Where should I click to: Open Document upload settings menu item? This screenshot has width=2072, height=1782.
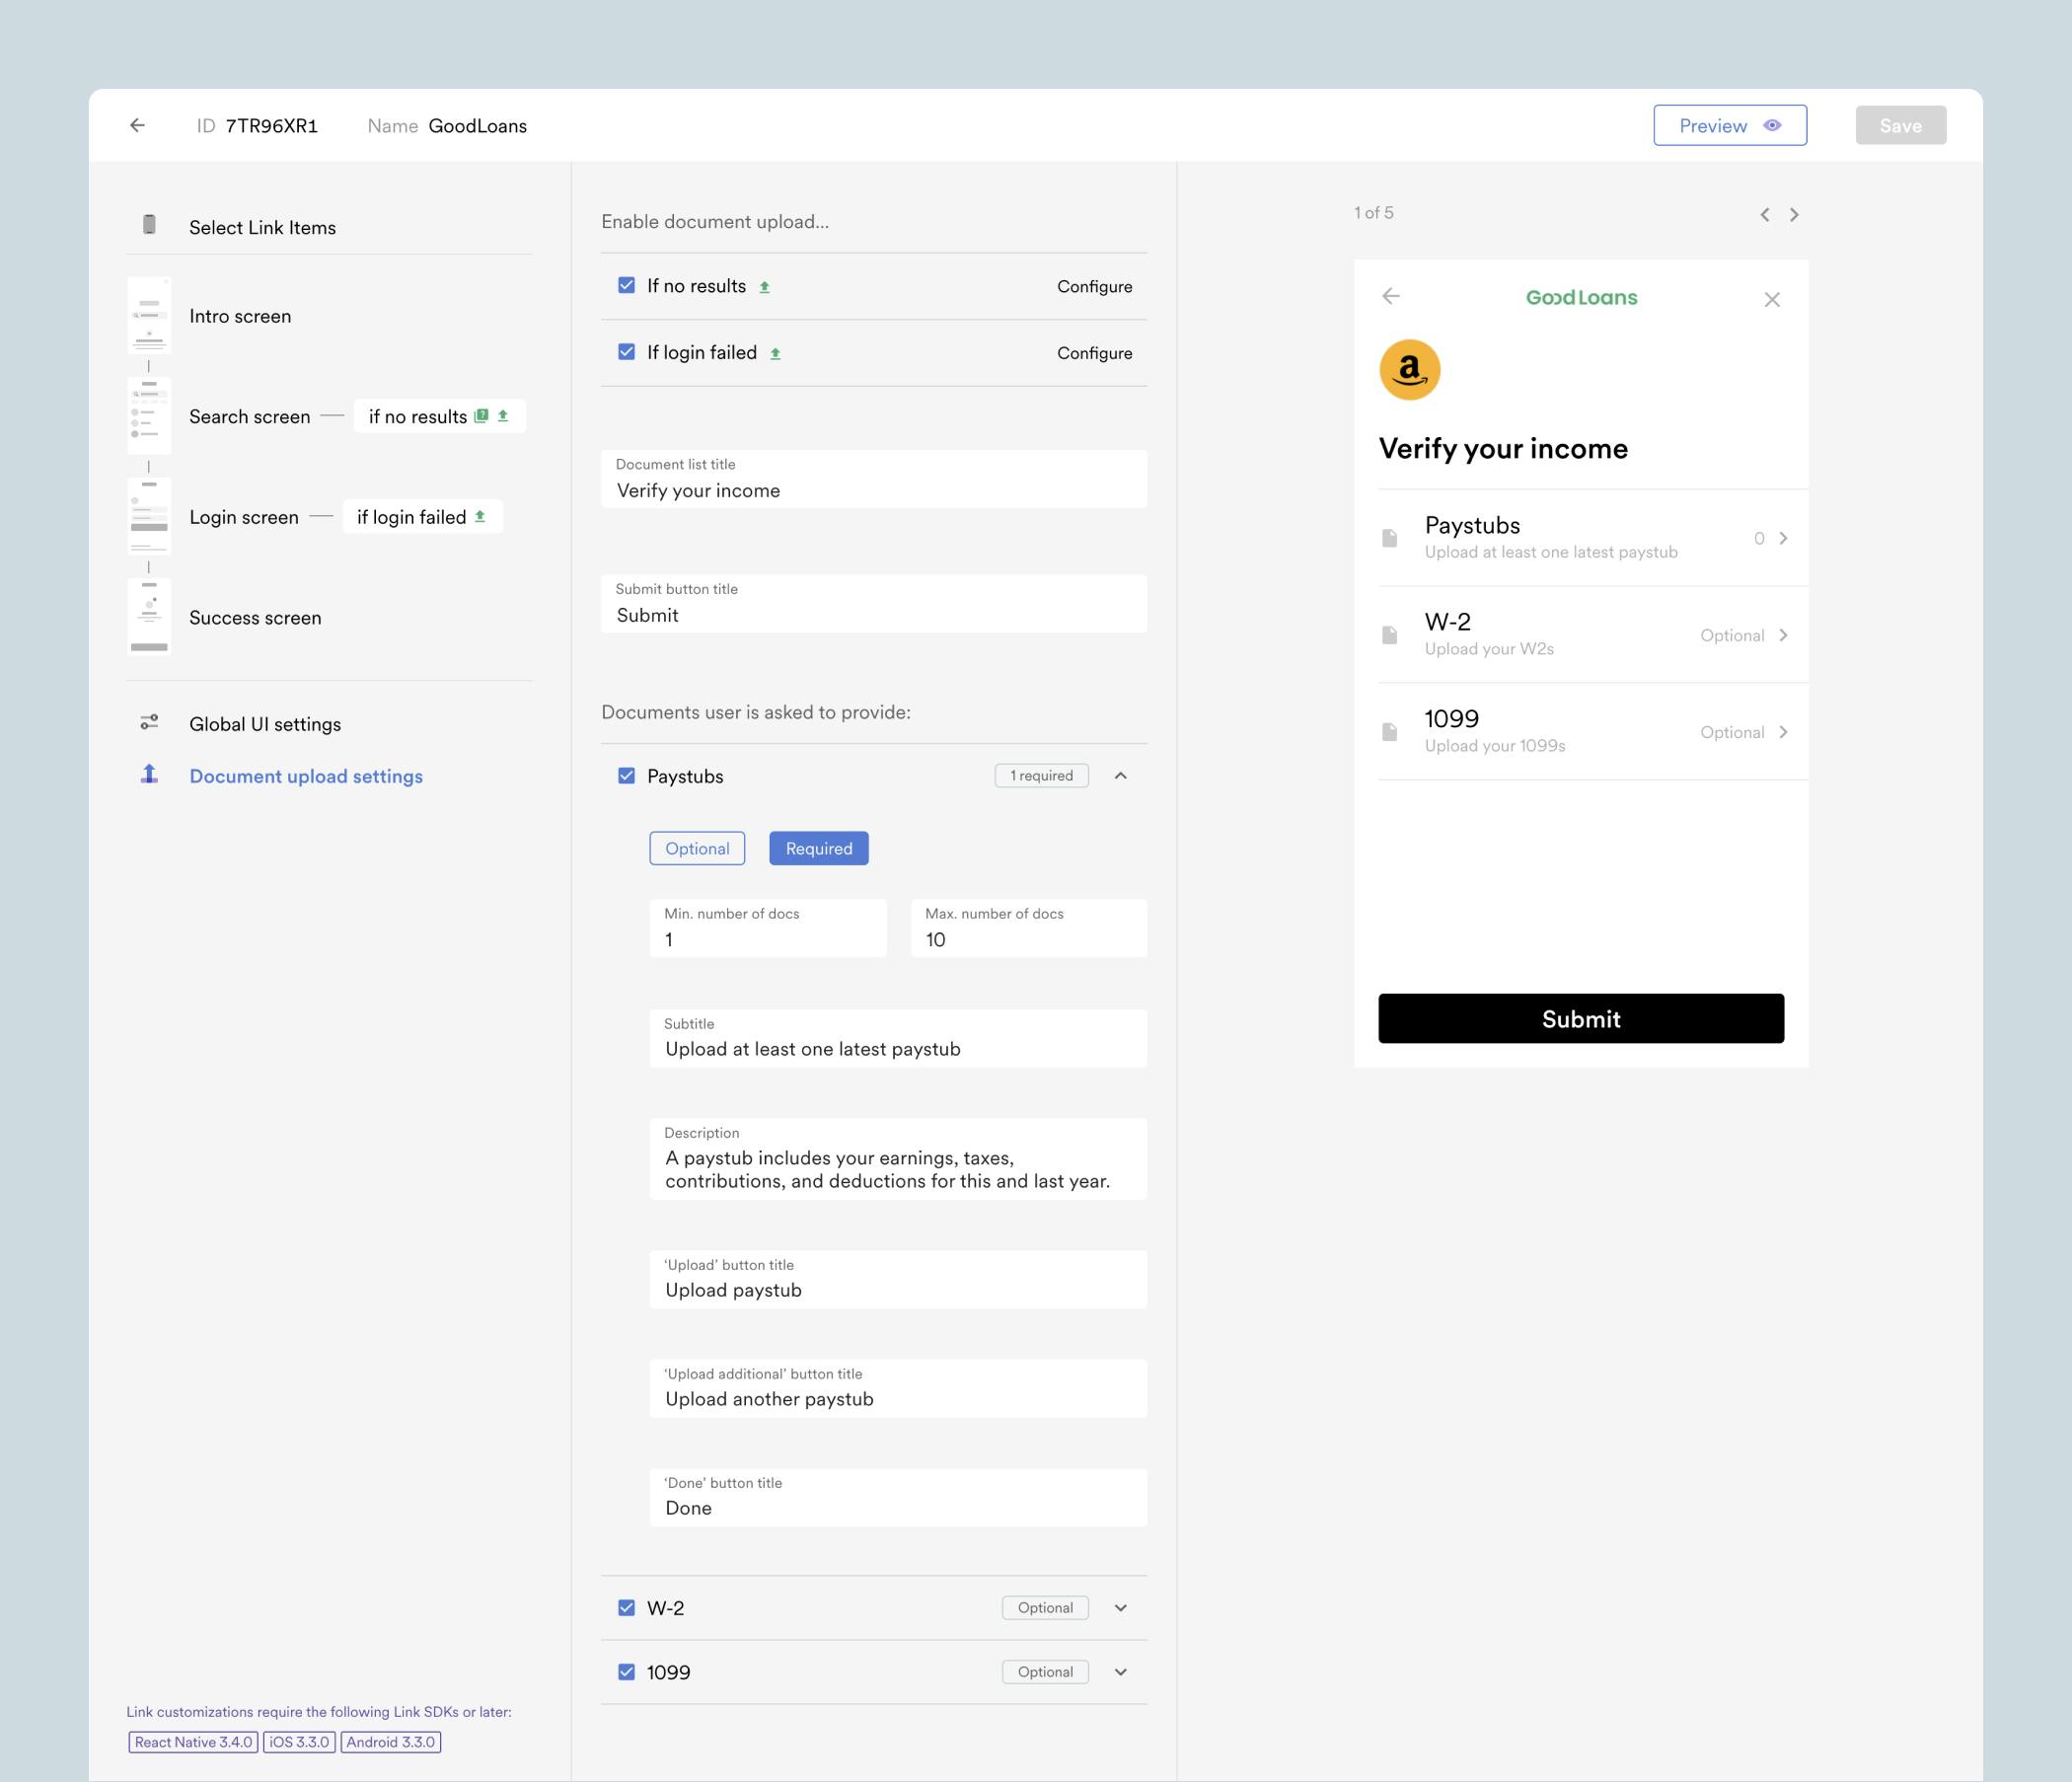(307, 774)
